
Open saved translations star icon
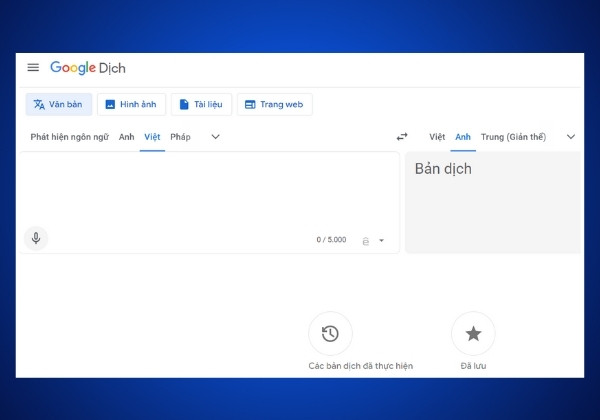click(473, 334)
